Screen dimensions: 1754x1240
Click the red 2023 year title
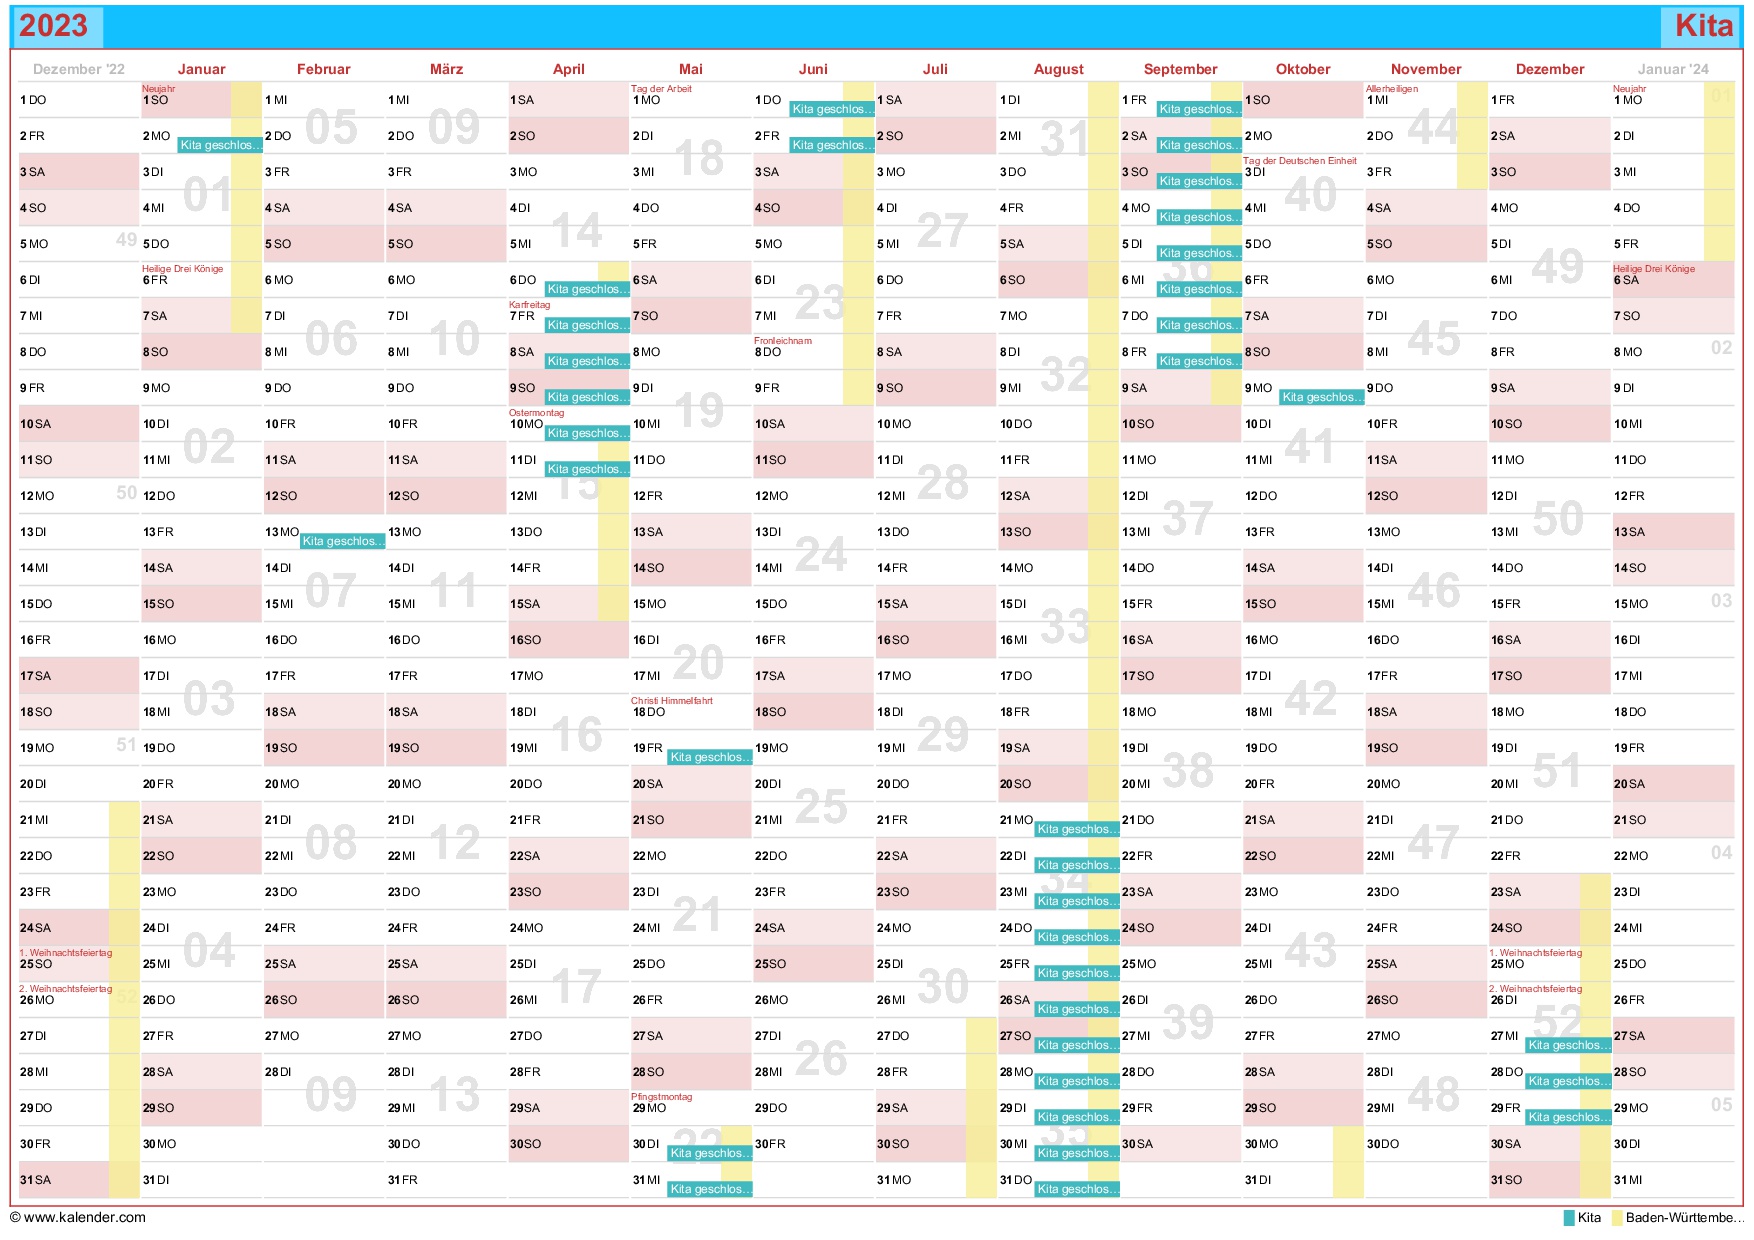pyautogui.click(x=54, y=26)
